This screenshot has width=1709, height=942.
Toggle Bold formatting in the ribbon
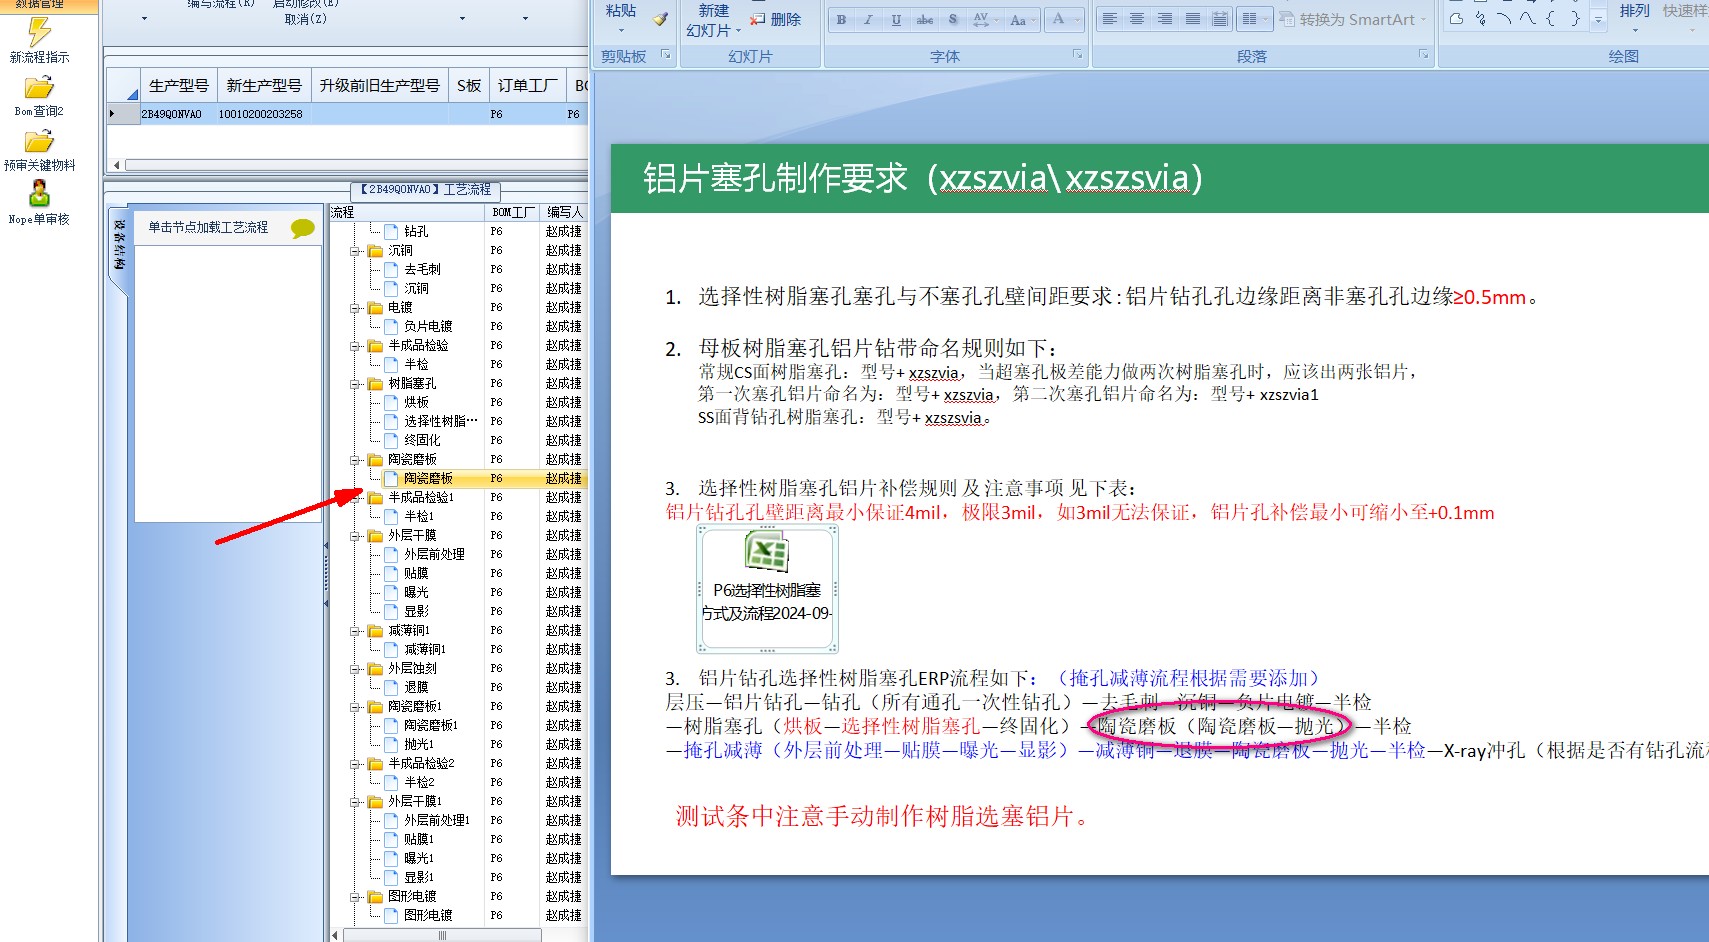point(841,20)
